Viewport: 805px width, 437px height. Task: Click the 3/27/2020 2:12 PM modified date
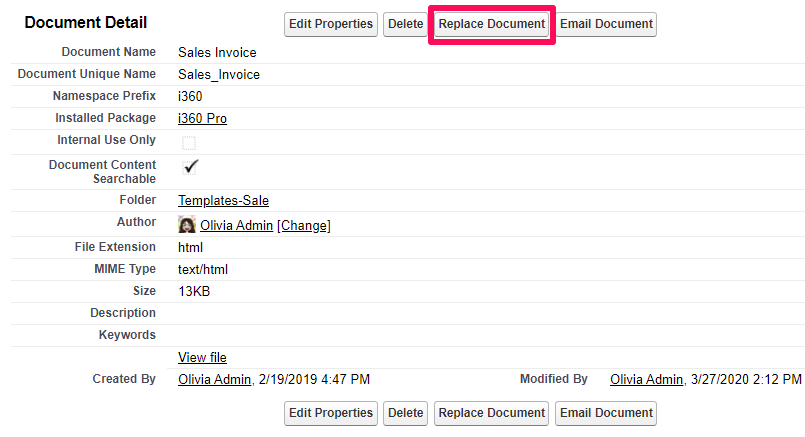[x=746, y=379]
